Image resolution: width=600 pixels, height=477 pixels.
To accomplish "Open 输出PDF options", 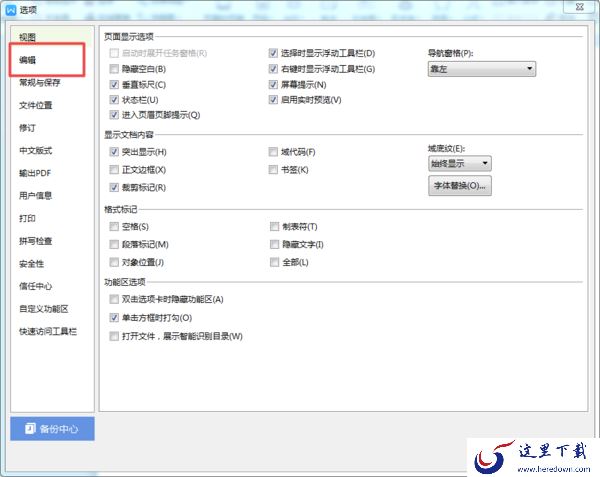I will [35, 173].
